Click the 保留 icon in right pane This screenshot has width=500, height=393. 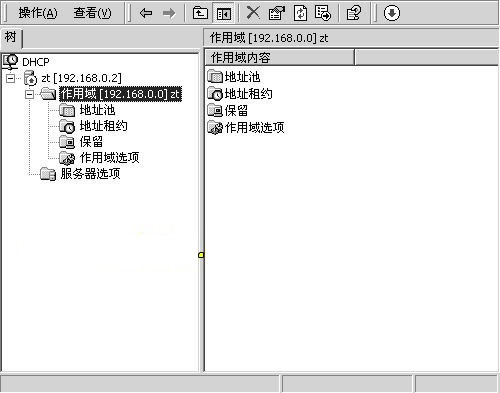tap(215, 110)
